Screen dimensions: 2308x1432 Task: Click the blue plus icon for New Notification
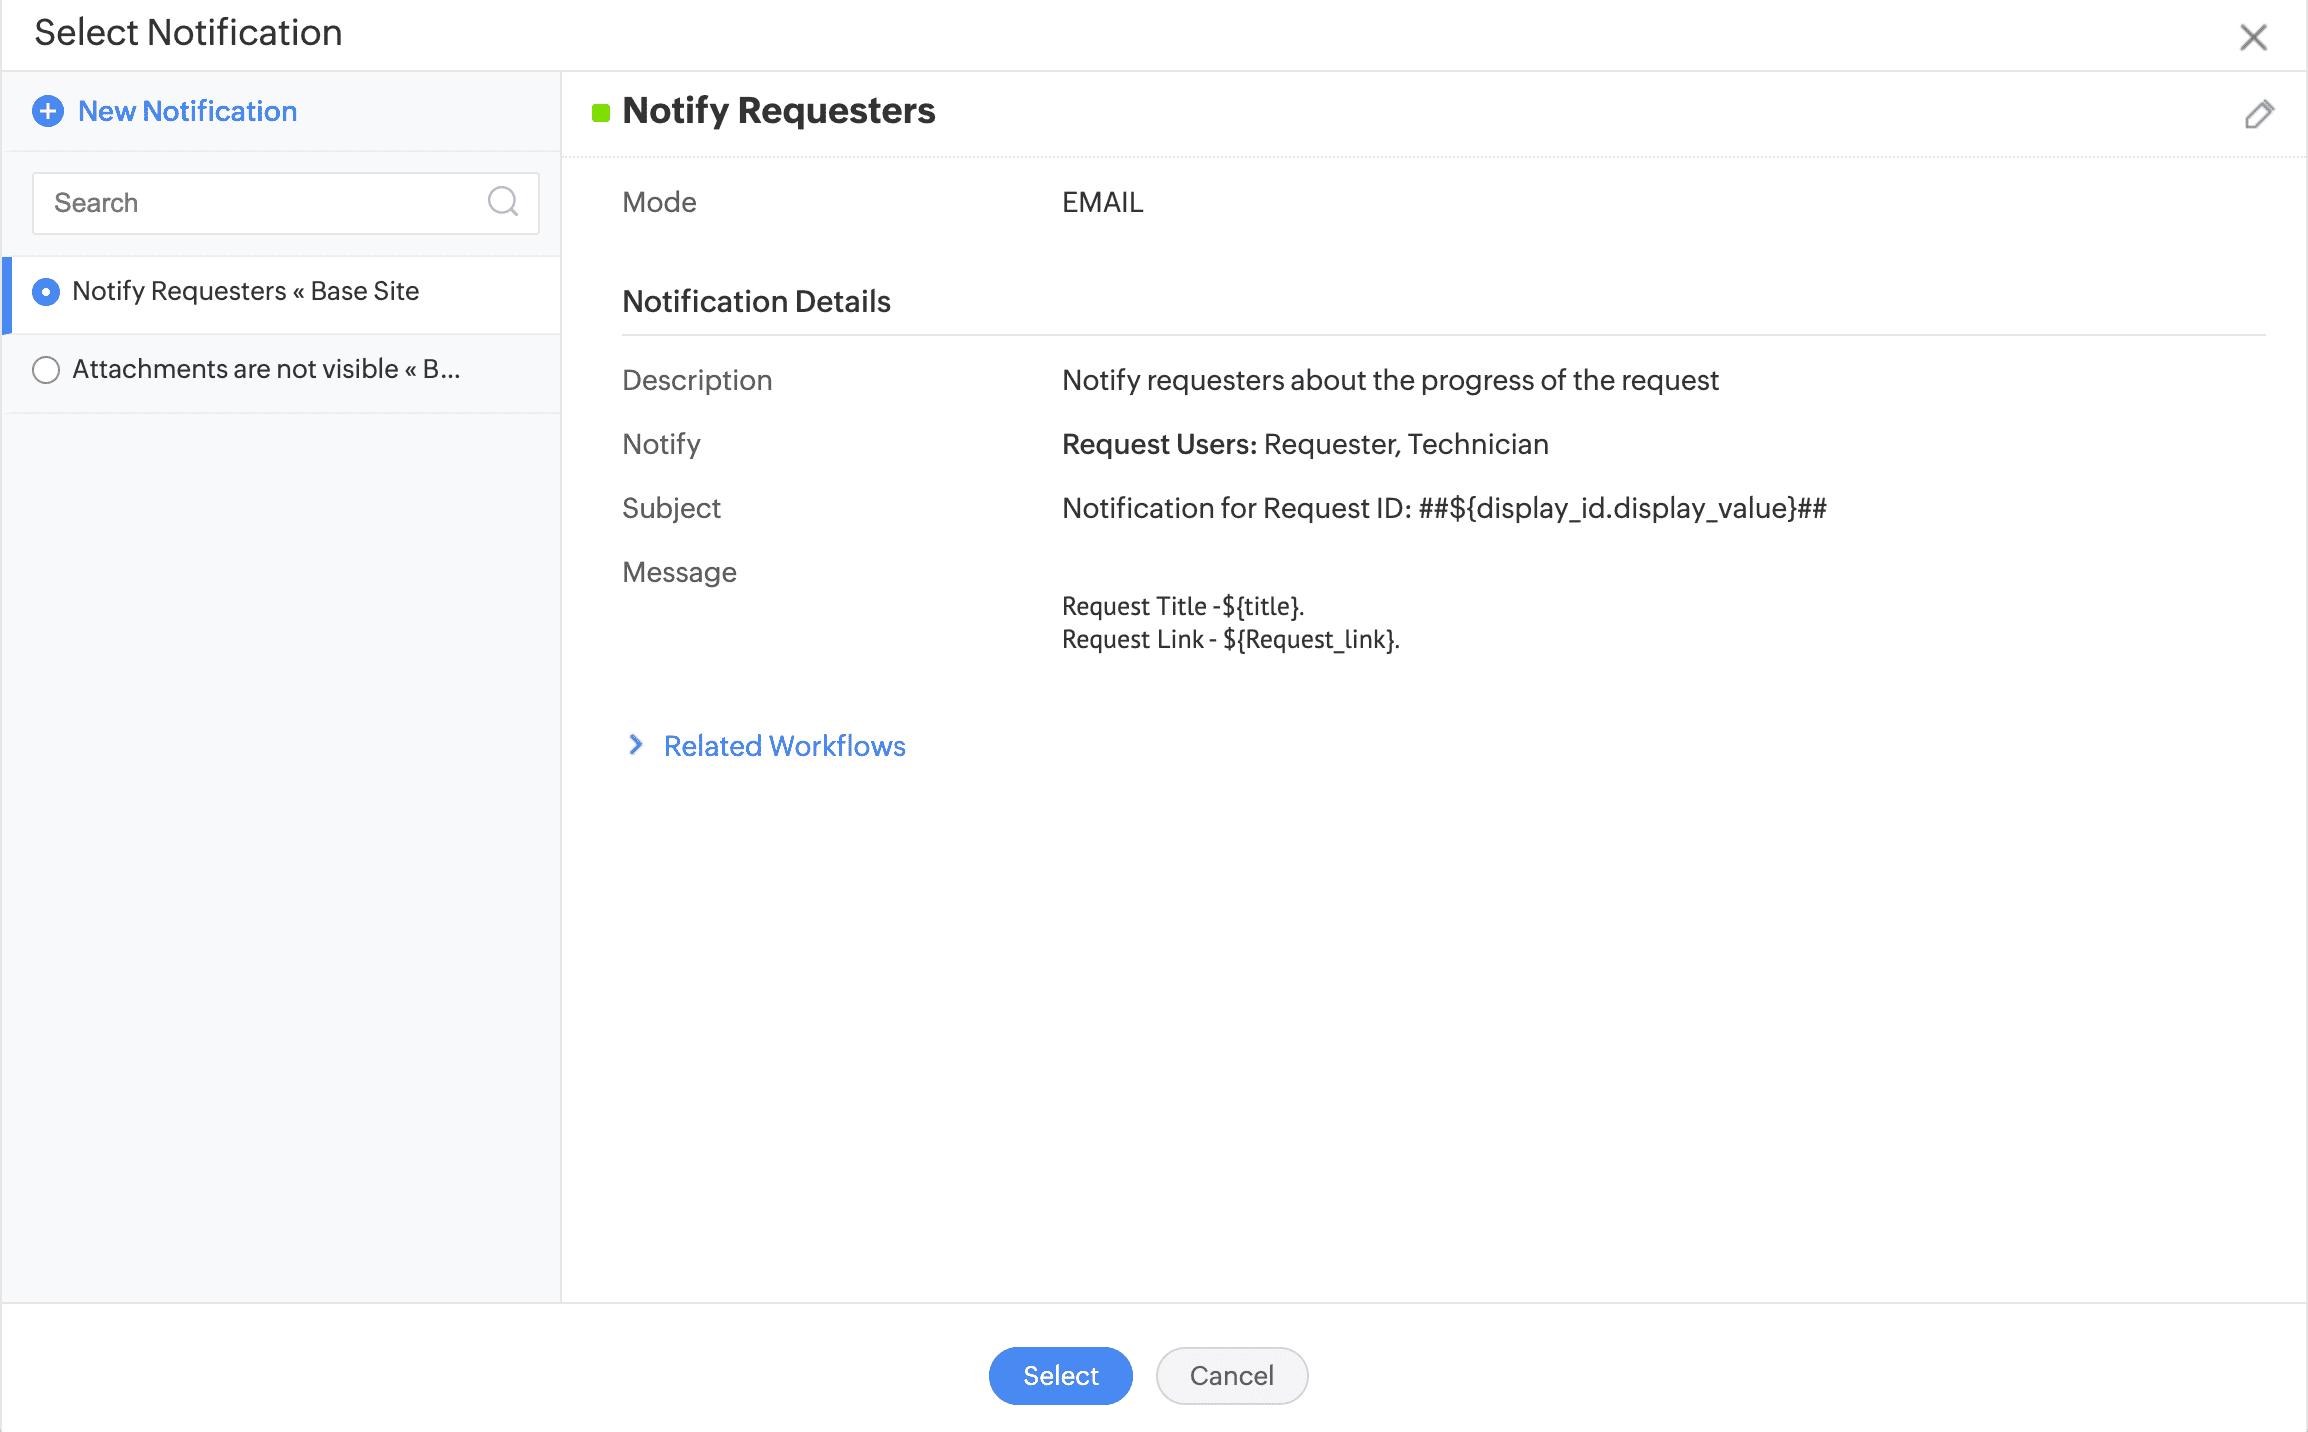[48, 111]
